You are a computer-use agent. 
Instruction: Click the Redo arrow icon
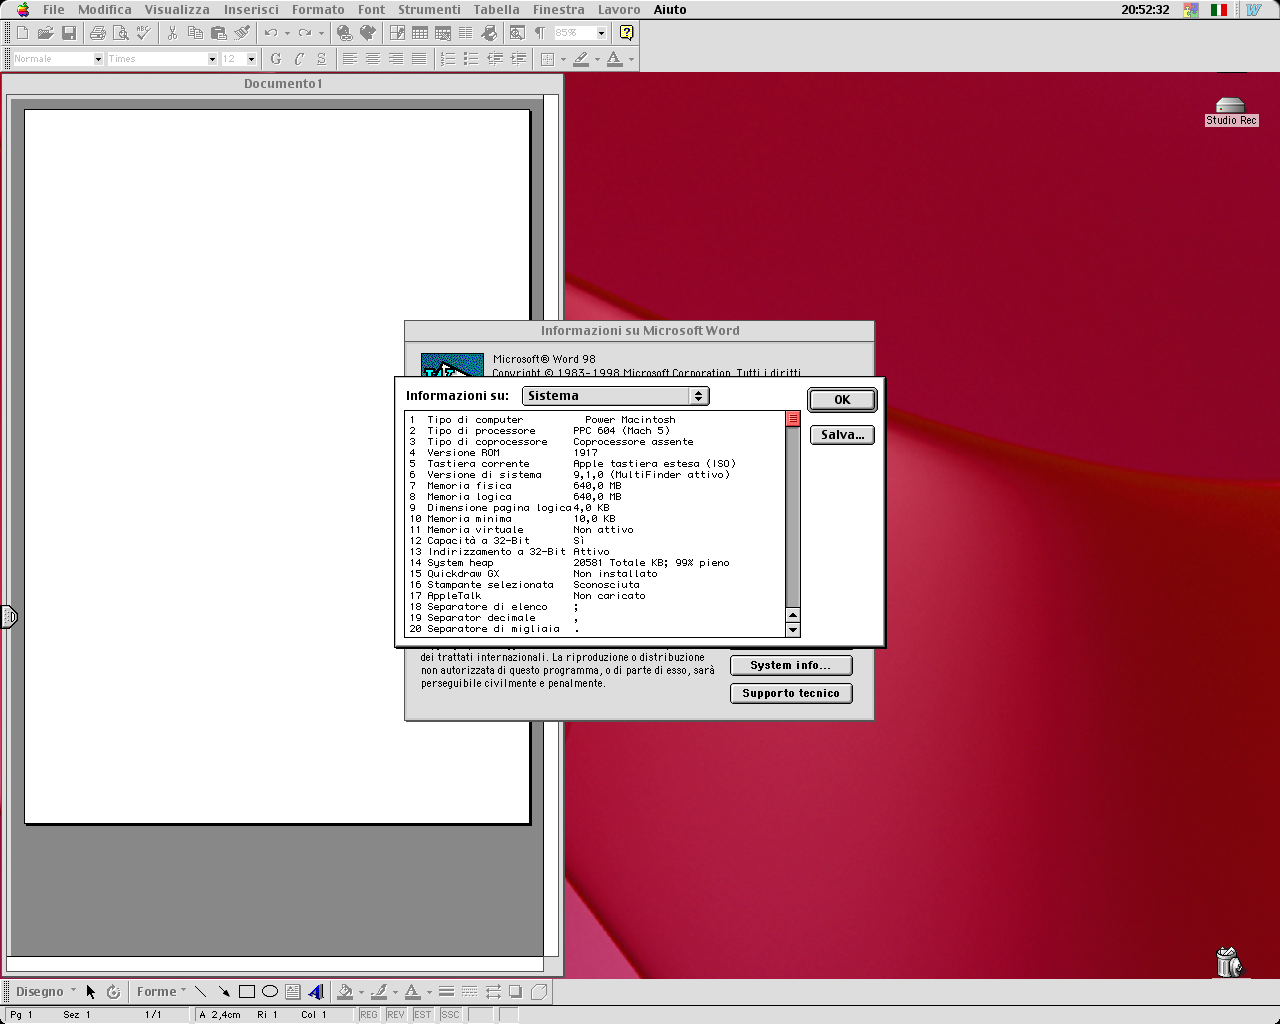pyautogui.click(x=304, y=33)
